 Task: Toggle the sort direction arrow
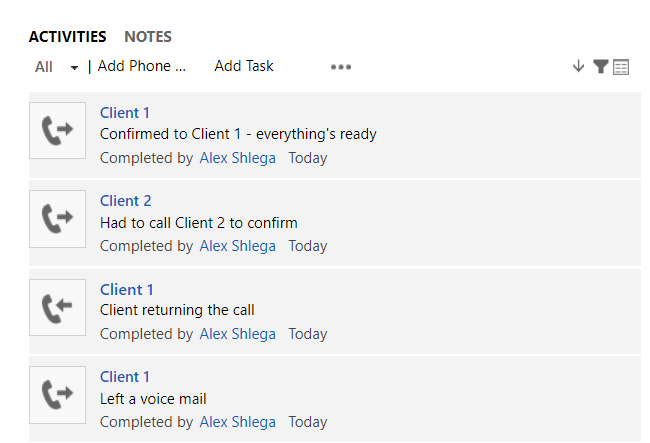[578, 66]
